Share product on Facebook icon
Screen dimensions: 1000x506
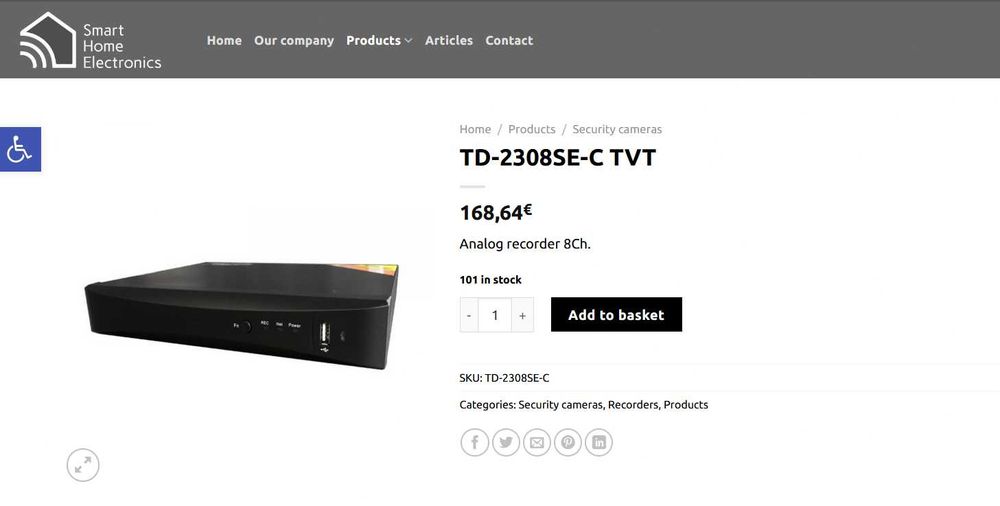(474, 442)
